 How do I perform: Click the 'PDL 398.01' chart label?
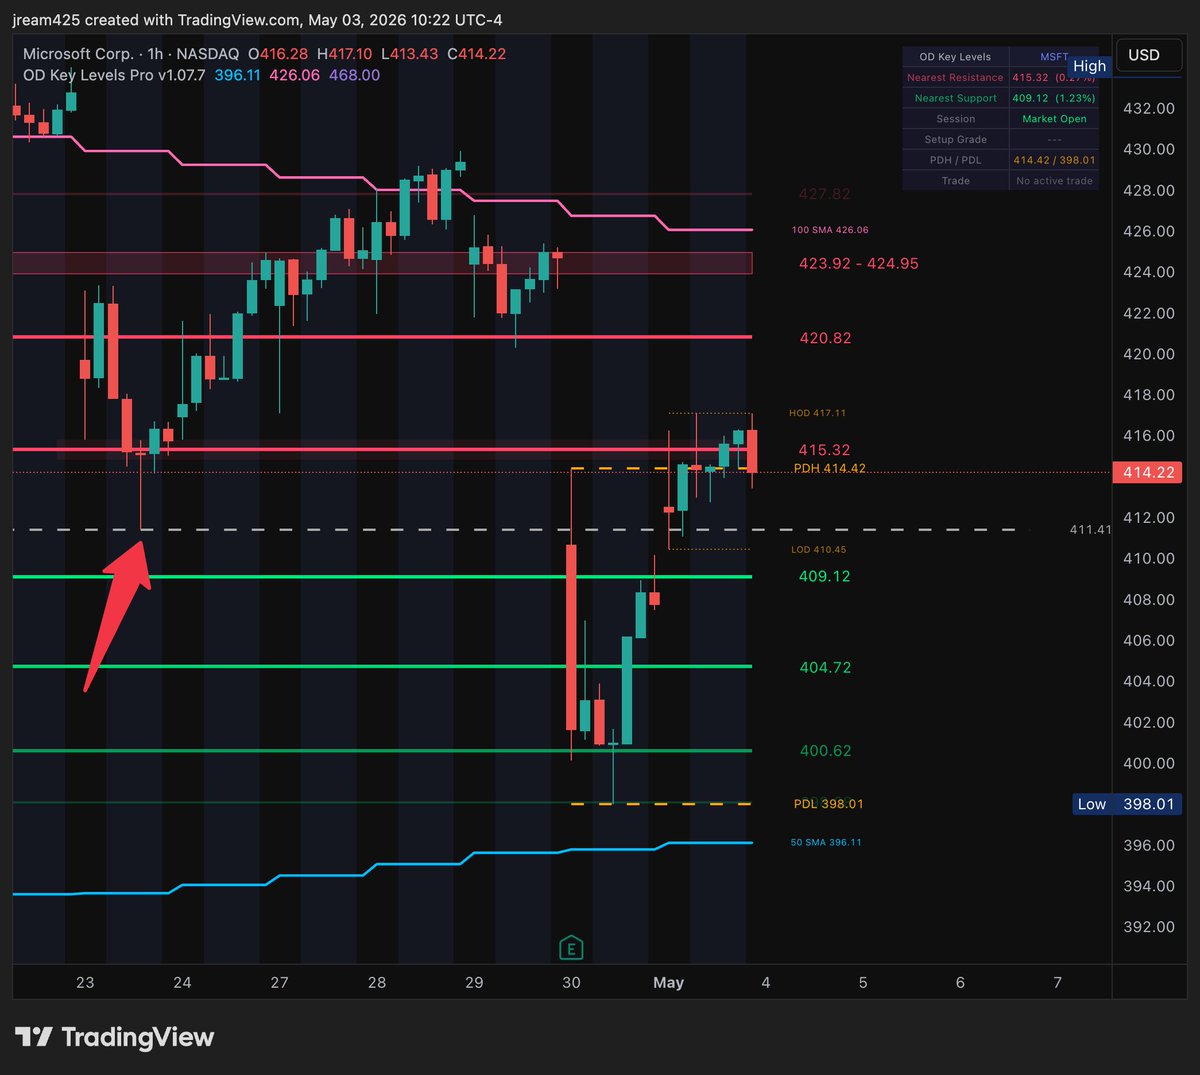pos(828,804)
